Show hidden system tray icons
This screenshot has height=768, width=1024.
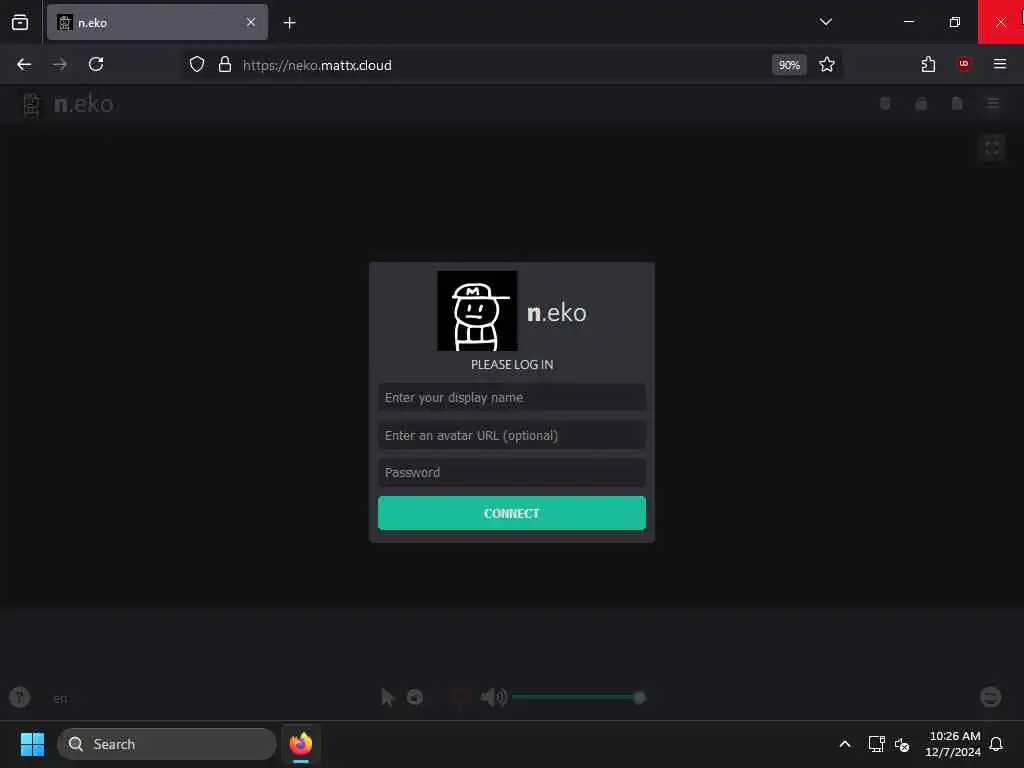[x=844, y=744]
